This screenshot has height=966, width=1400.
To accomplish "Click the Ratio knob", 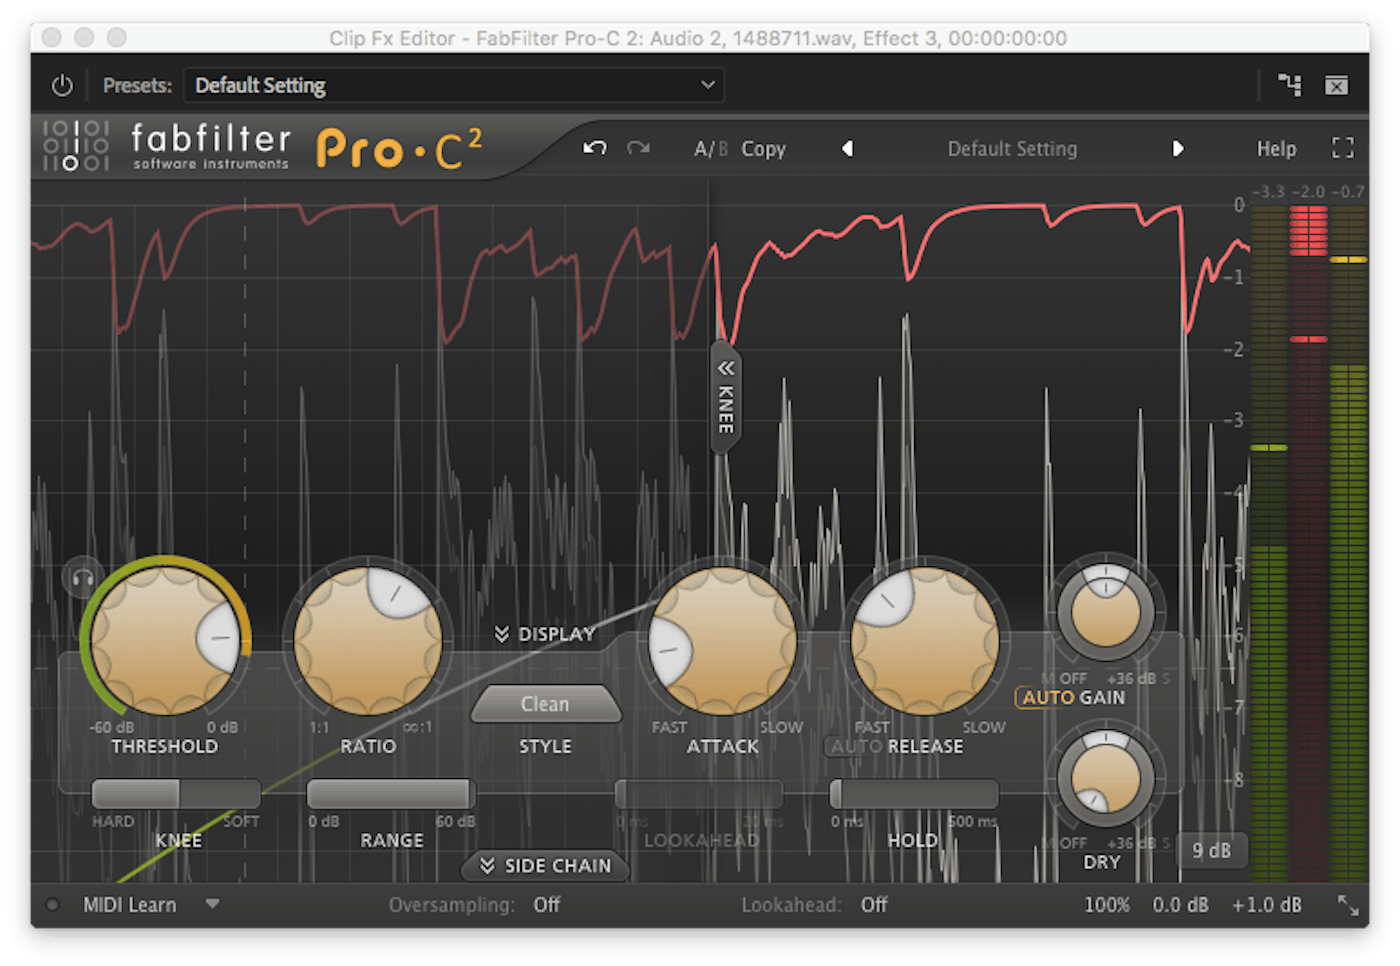I will point(368,640).
